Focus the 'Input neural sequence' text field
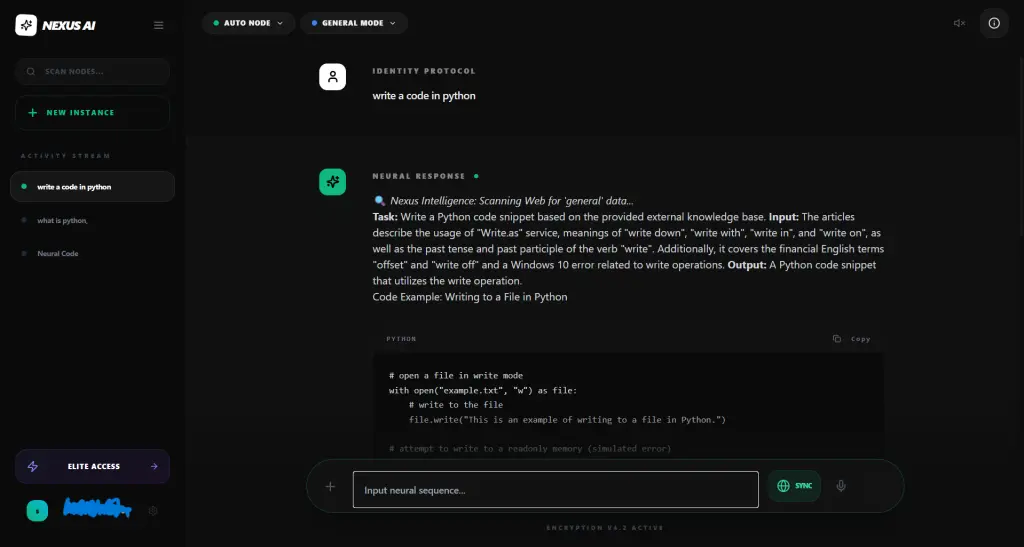The height and width of the screenshot is (547, 1024). 555,490
